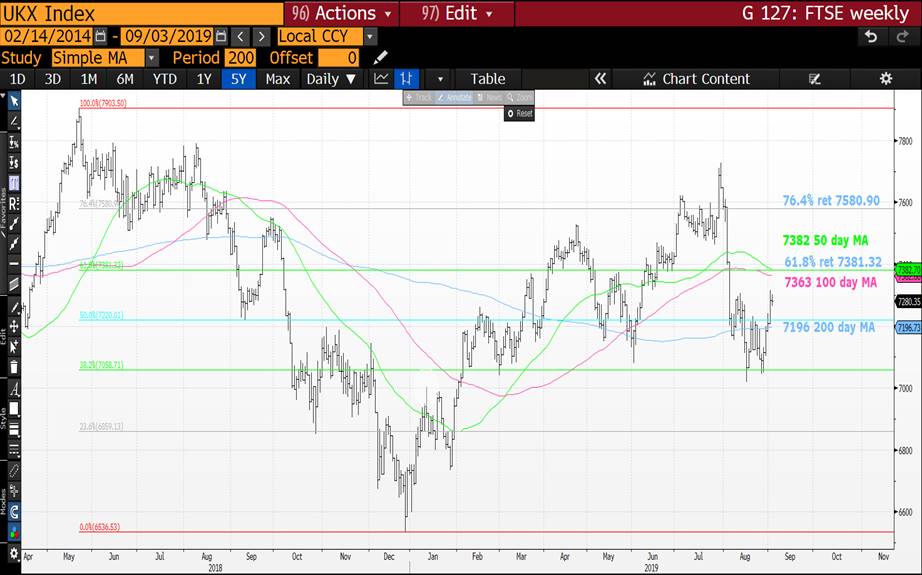Image resolution: width=922 pixels, height=575 pixels.
Task: Open the RGB color mode icon
Action: pyautogui.click(x=14, y=533)
